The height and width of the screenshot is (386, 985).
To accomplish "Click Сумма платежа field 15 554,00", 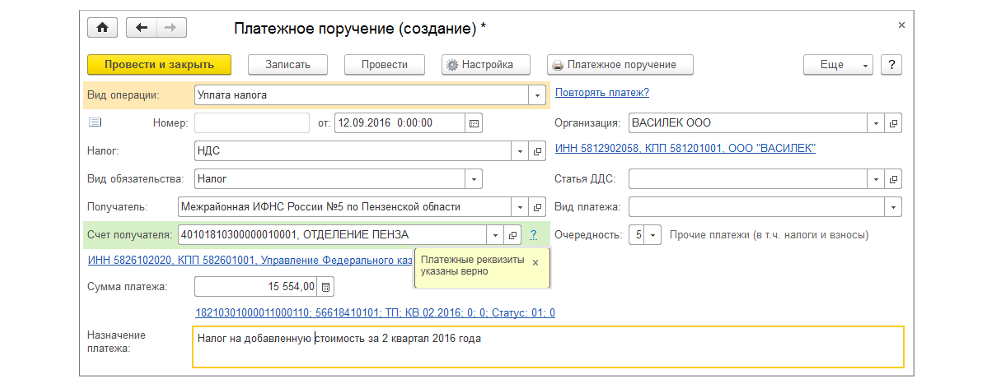I will coord(256,287).
